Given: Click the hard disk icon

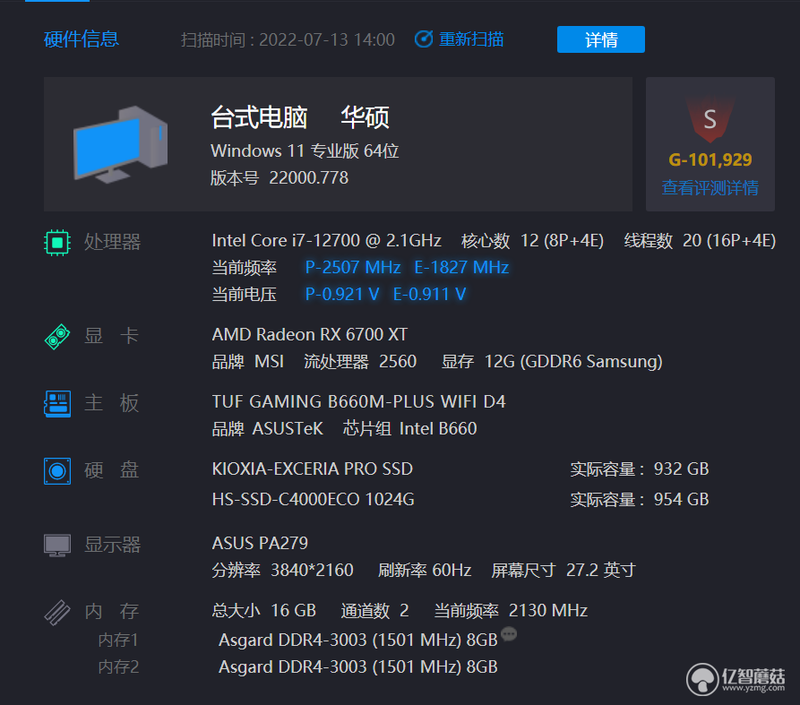Looking at the screenshot, I should [57, 471].
